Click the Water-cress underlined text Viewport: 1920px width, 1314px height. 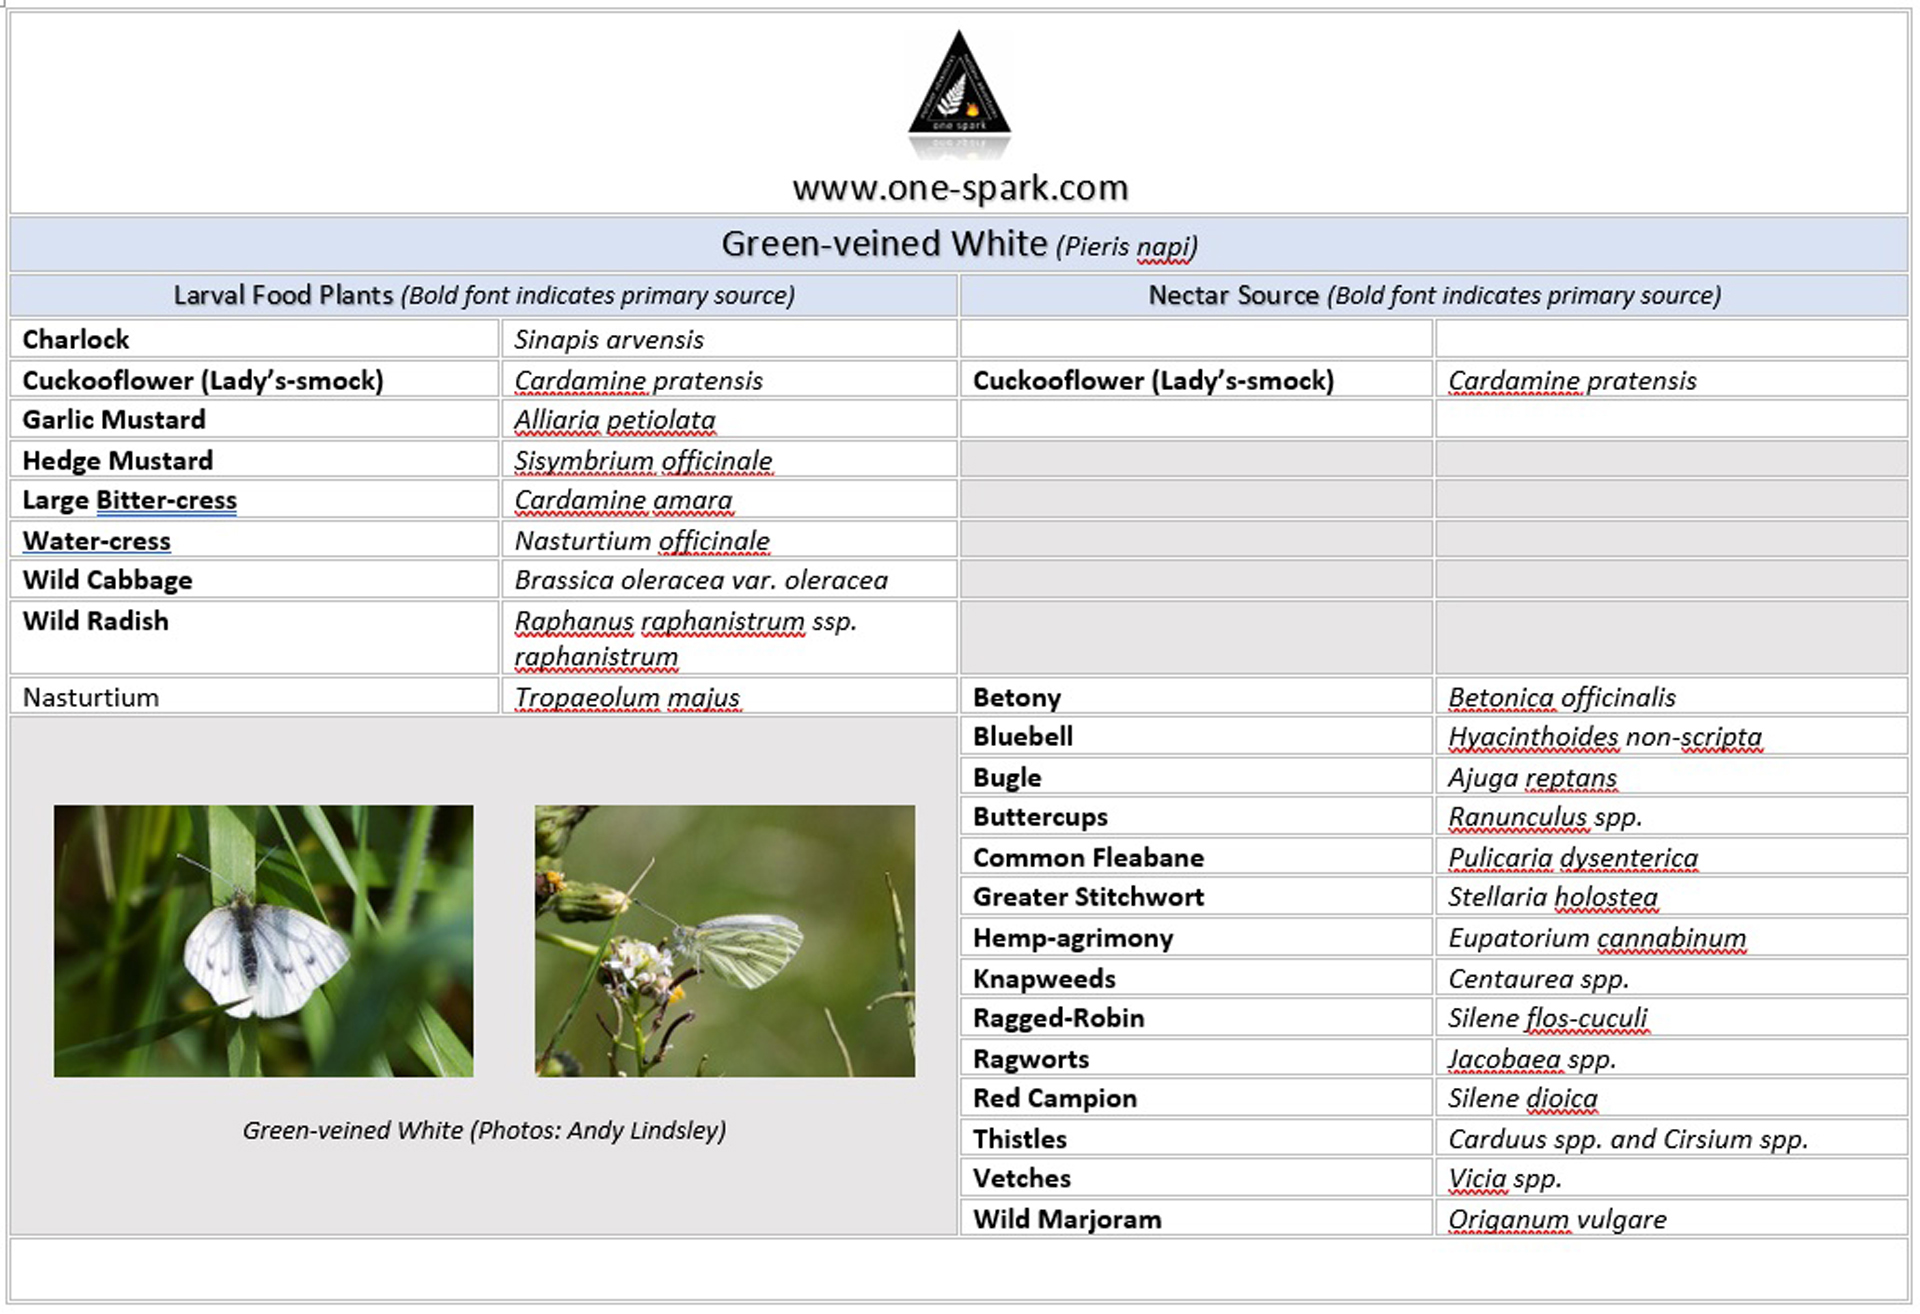95,540
